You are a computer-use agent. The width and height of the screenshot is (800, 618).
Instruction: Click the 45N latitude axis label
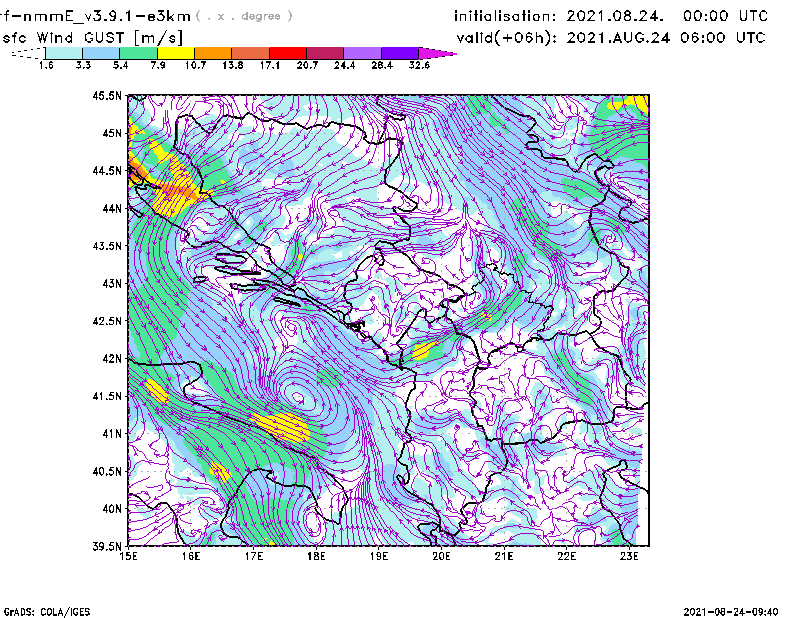112,133
